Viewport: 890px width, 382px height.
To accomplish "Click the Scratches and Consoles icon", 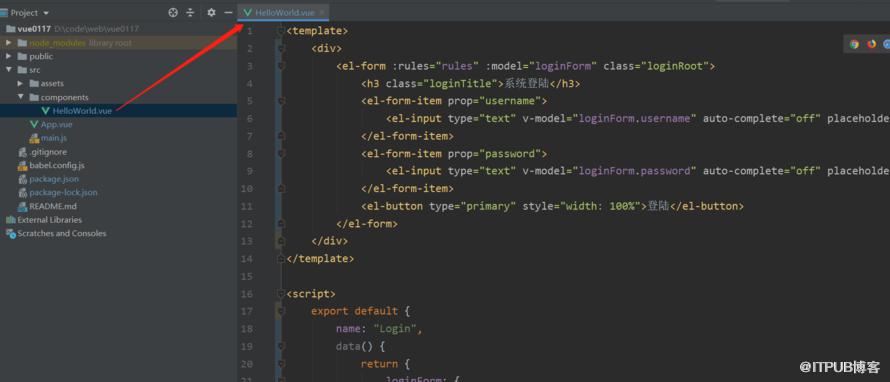I will [x=10, y=233].
